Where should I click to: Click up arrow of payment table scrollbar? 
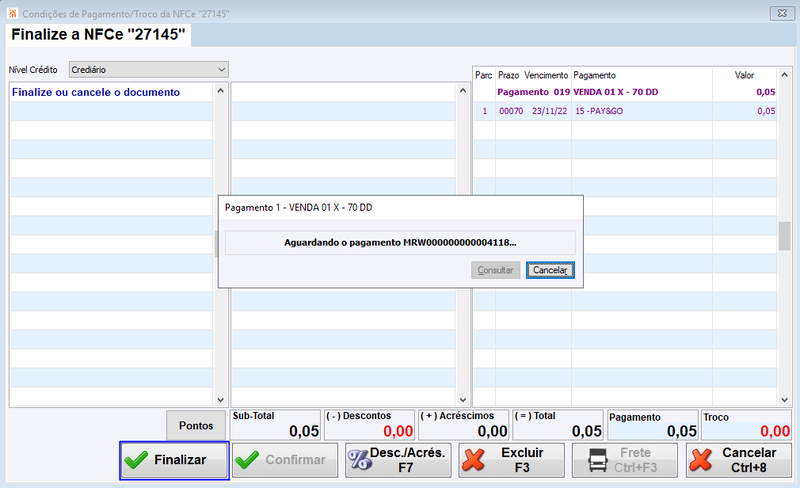[784, 75]
